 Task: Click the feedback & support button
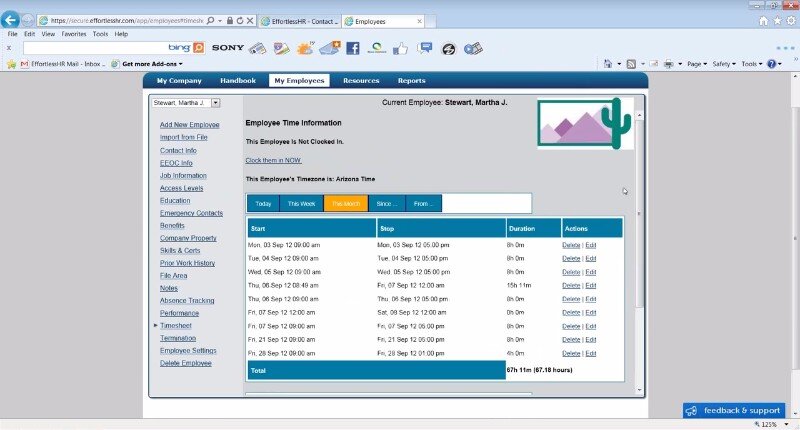734,410
